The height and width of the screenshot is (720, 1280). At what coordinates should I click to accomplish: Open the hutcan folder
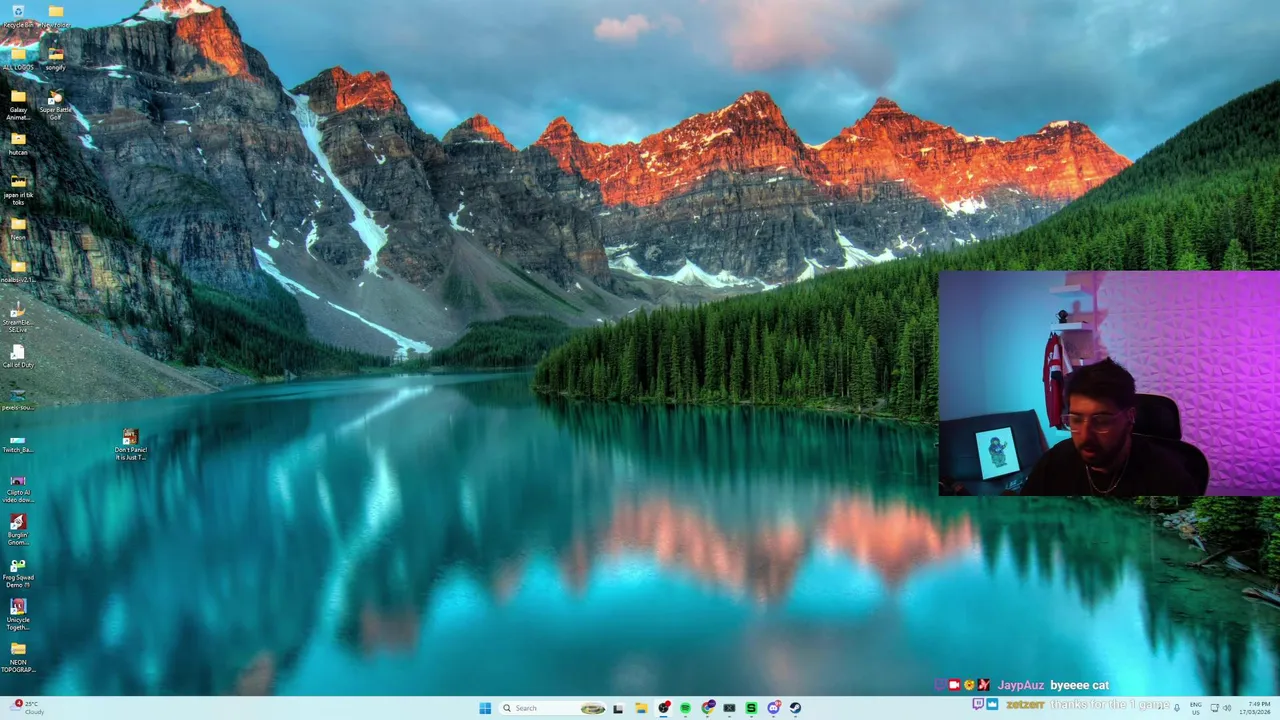18,143
